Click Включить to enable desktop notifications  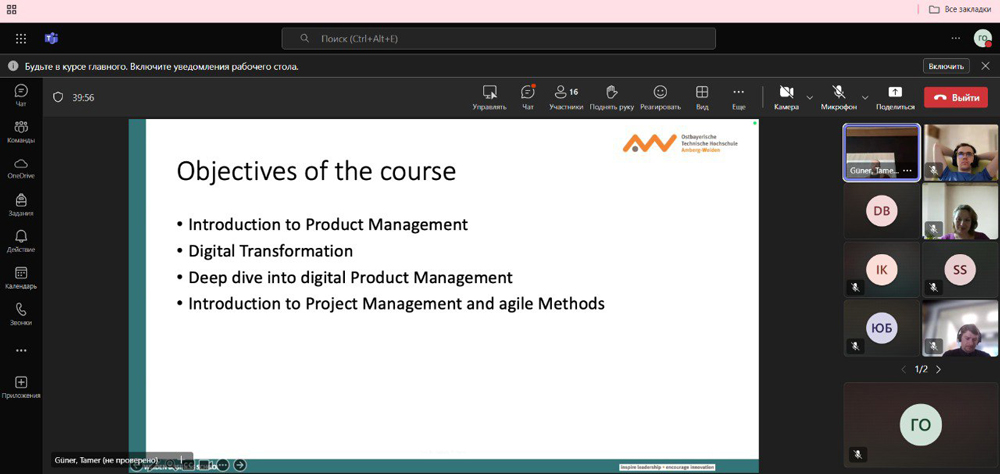tap(946, 66)
